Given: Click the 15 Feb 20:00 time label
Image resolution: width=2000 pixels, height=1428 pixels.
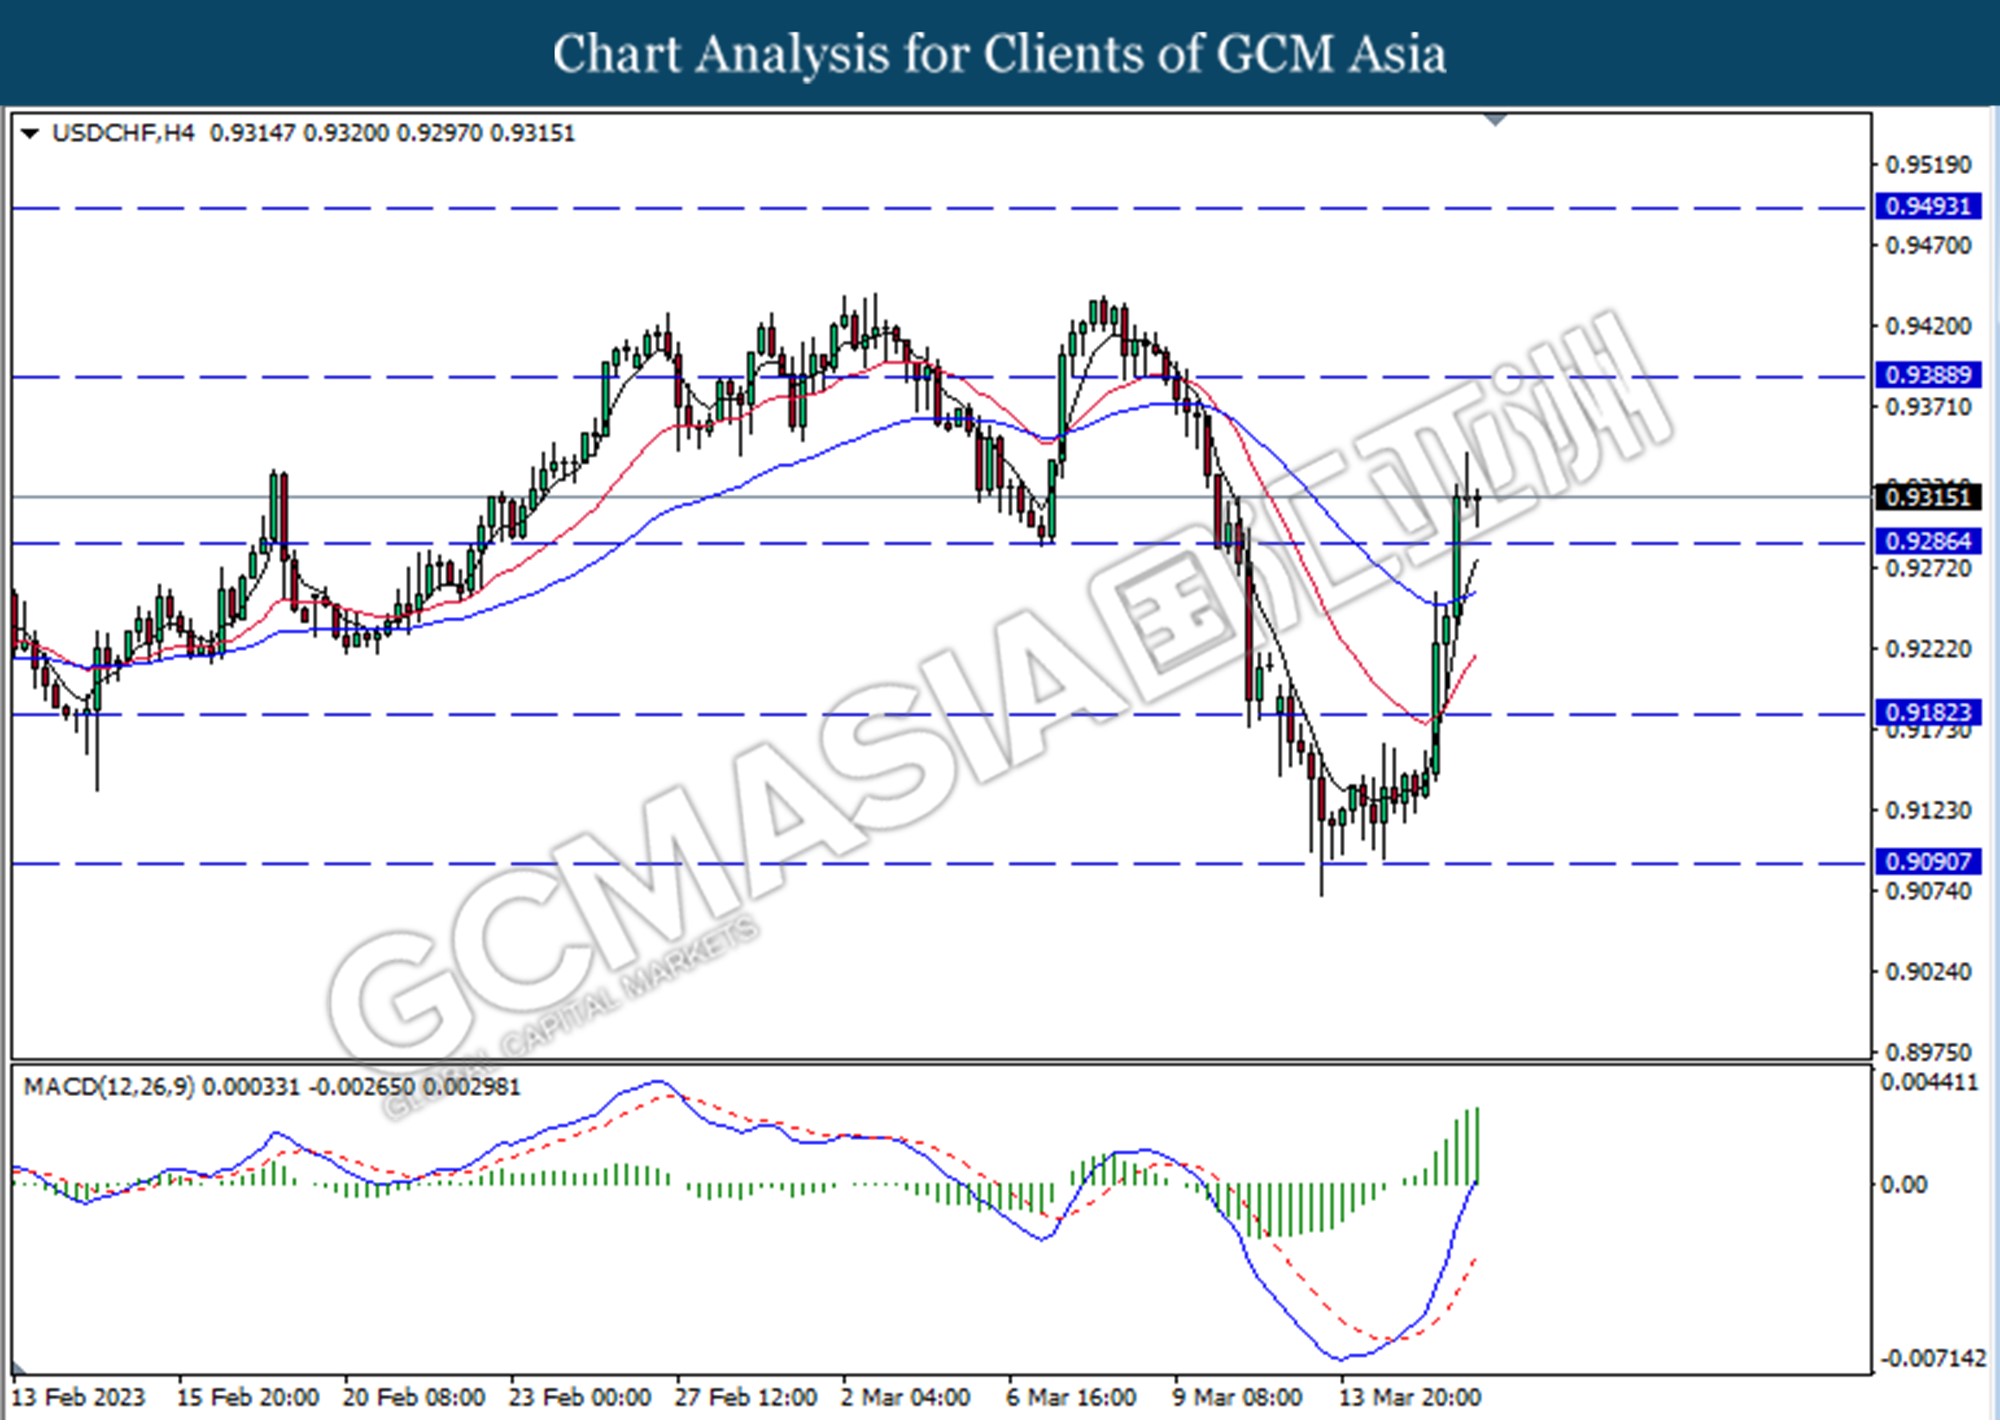Looking at the screenshot, I should pyautogui.click(x=248, y=1398).
